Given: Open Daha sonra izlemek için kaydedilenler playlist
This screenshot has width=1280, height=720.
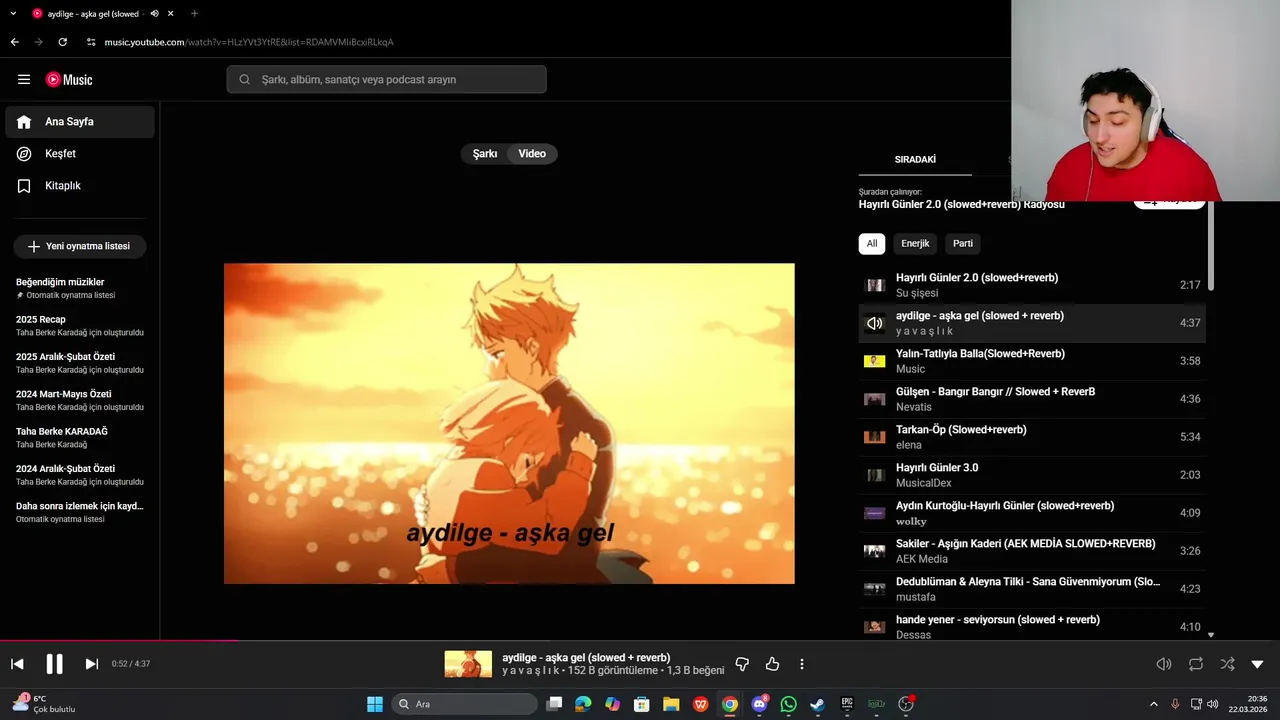Looking at the screenshot, I should pos(80,512).
